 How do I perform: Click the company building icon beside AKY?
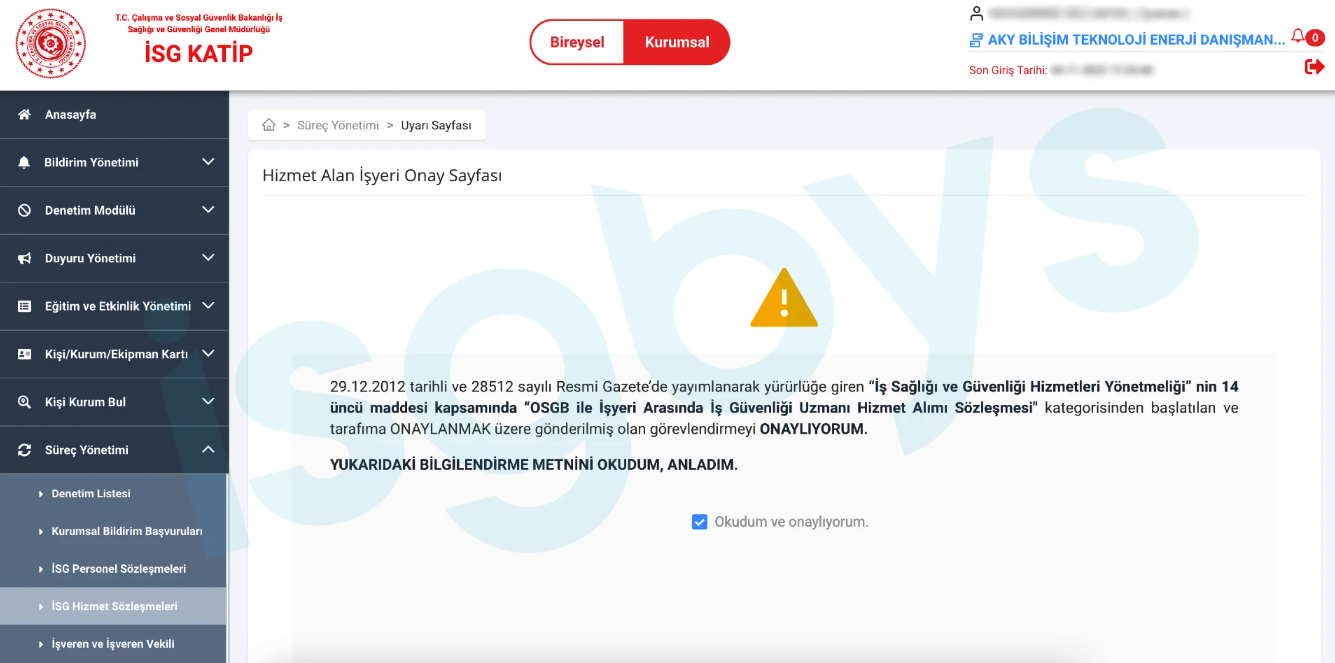(976, 40)
